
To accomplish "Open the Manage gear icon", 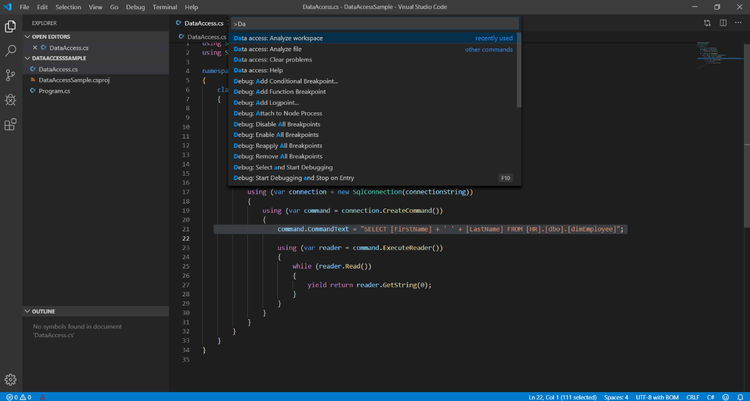I will (x=11, y=379).
